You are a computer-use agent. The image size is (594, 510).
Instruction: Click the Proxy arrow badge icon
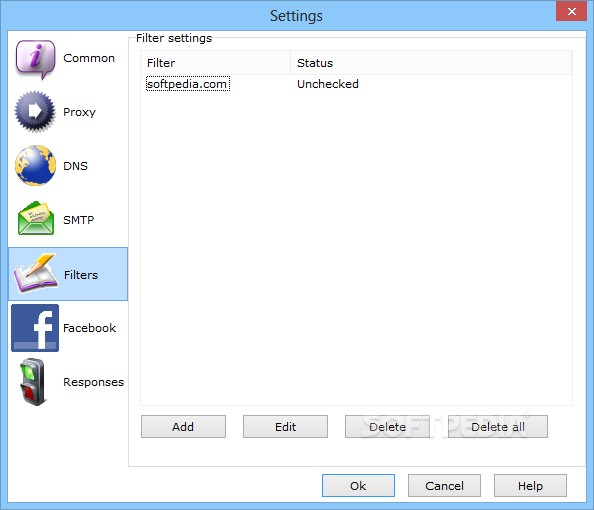(x=35, y=112)
